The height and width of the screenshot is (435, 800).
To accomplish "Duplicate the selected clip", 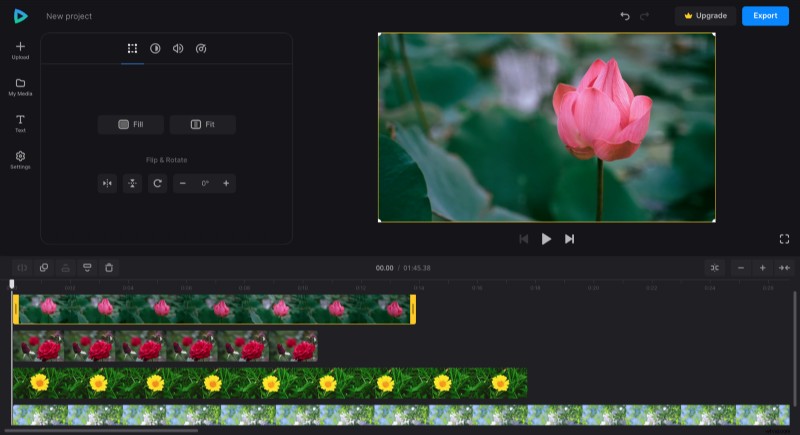I will point(44,268).
